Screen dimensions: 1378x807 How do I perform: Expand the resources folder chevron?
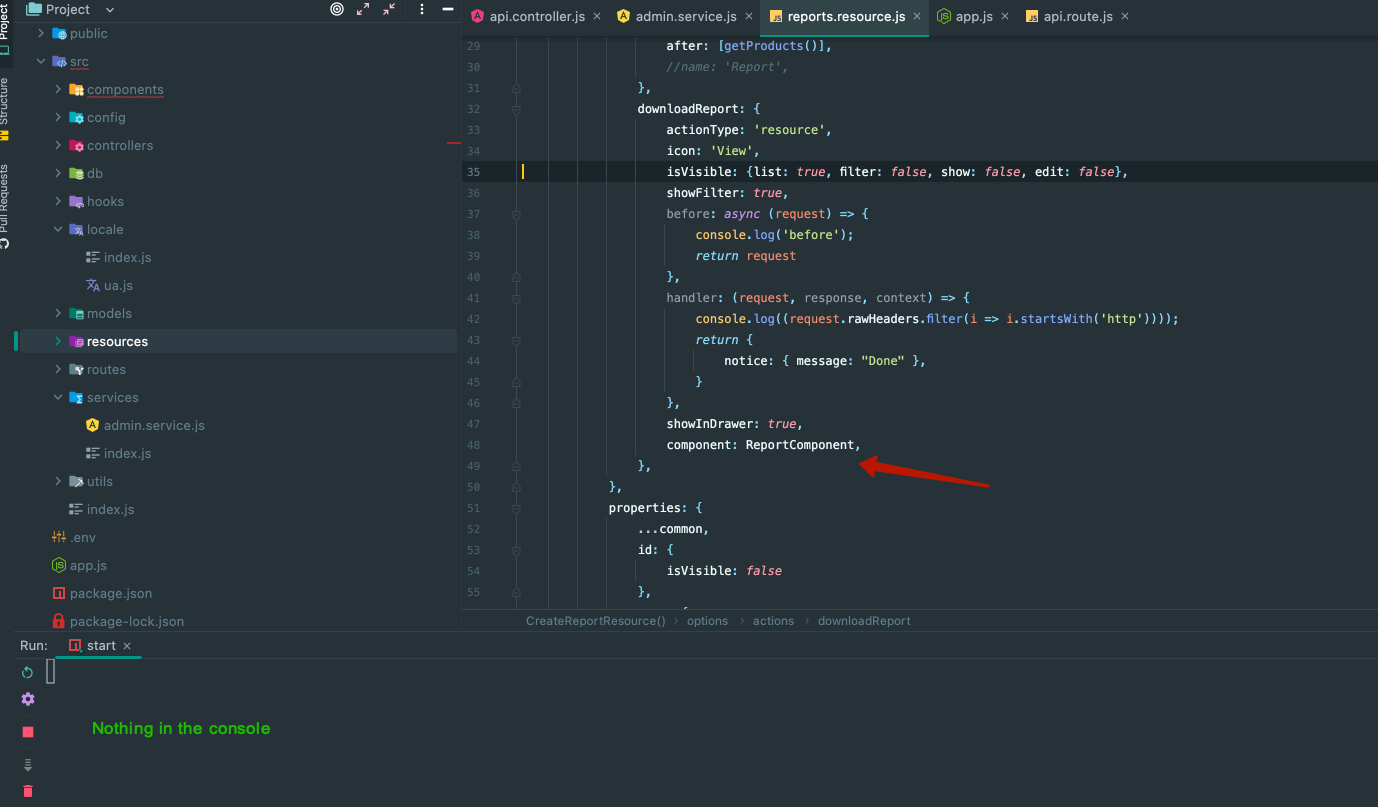pyautogui.click(x=58, y=341)
